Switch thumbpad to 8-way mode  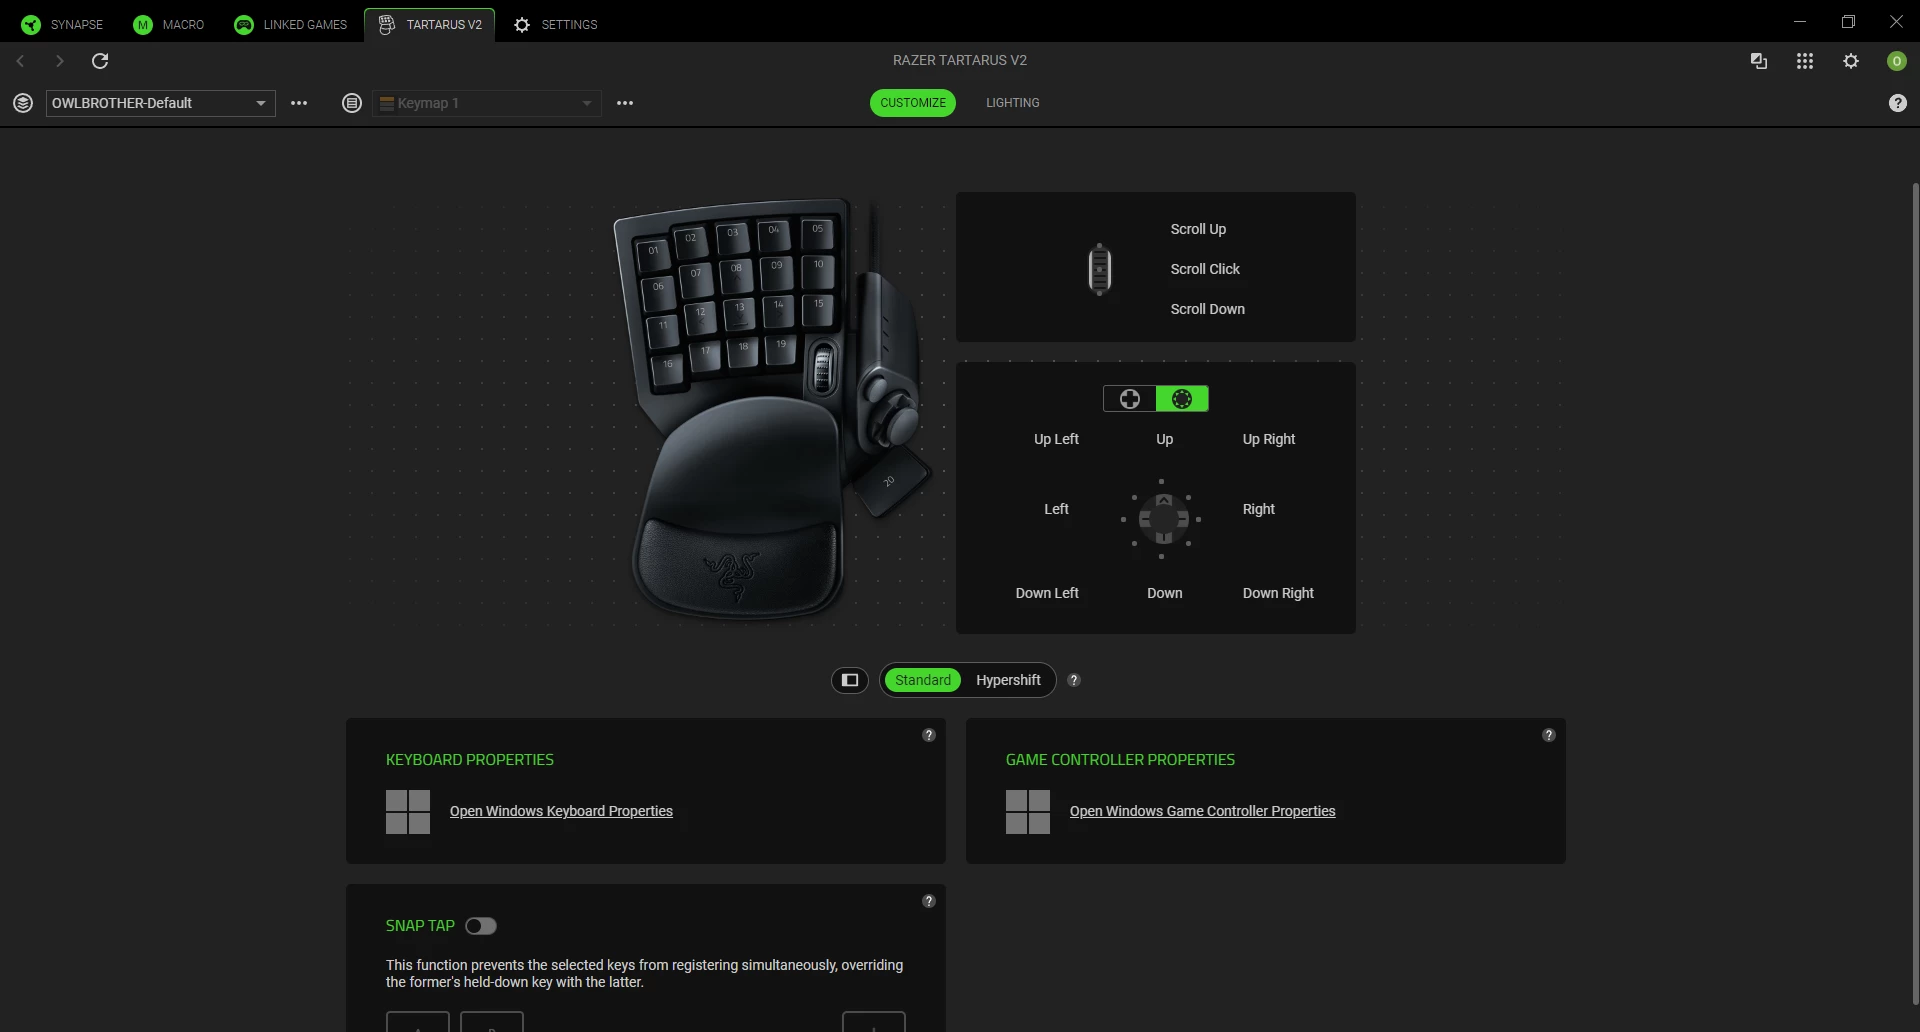point(1182,399)
